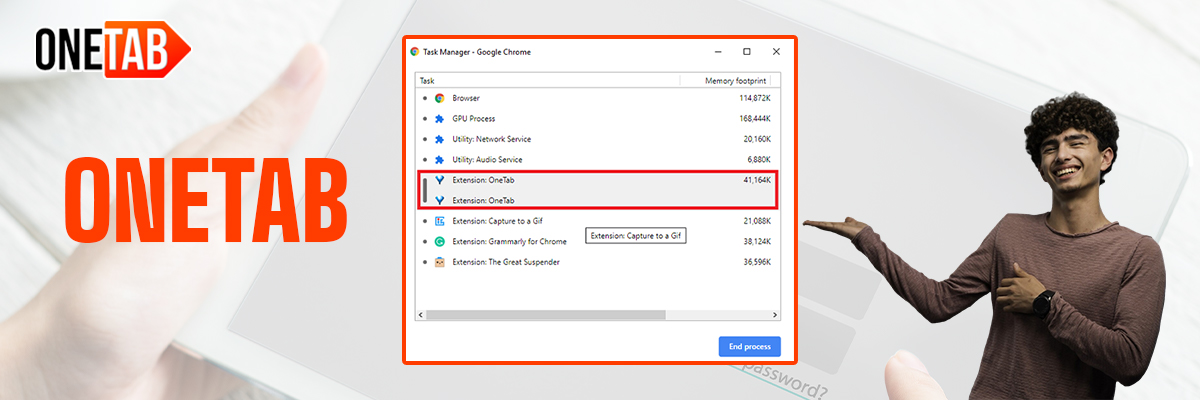
Task: Click the 168,444K memory value
Action: coord(754,119)
